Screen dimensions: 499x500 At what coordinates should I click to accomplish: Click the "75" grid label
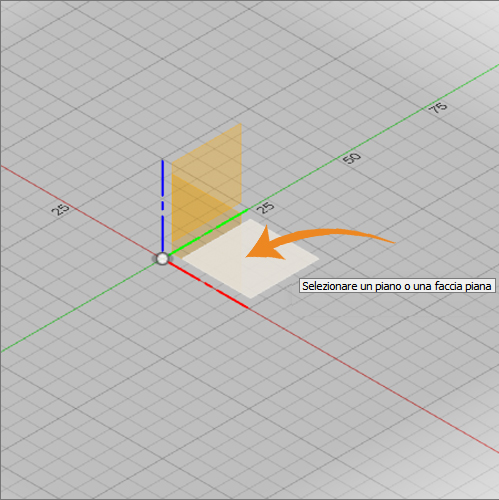[438, 108]
